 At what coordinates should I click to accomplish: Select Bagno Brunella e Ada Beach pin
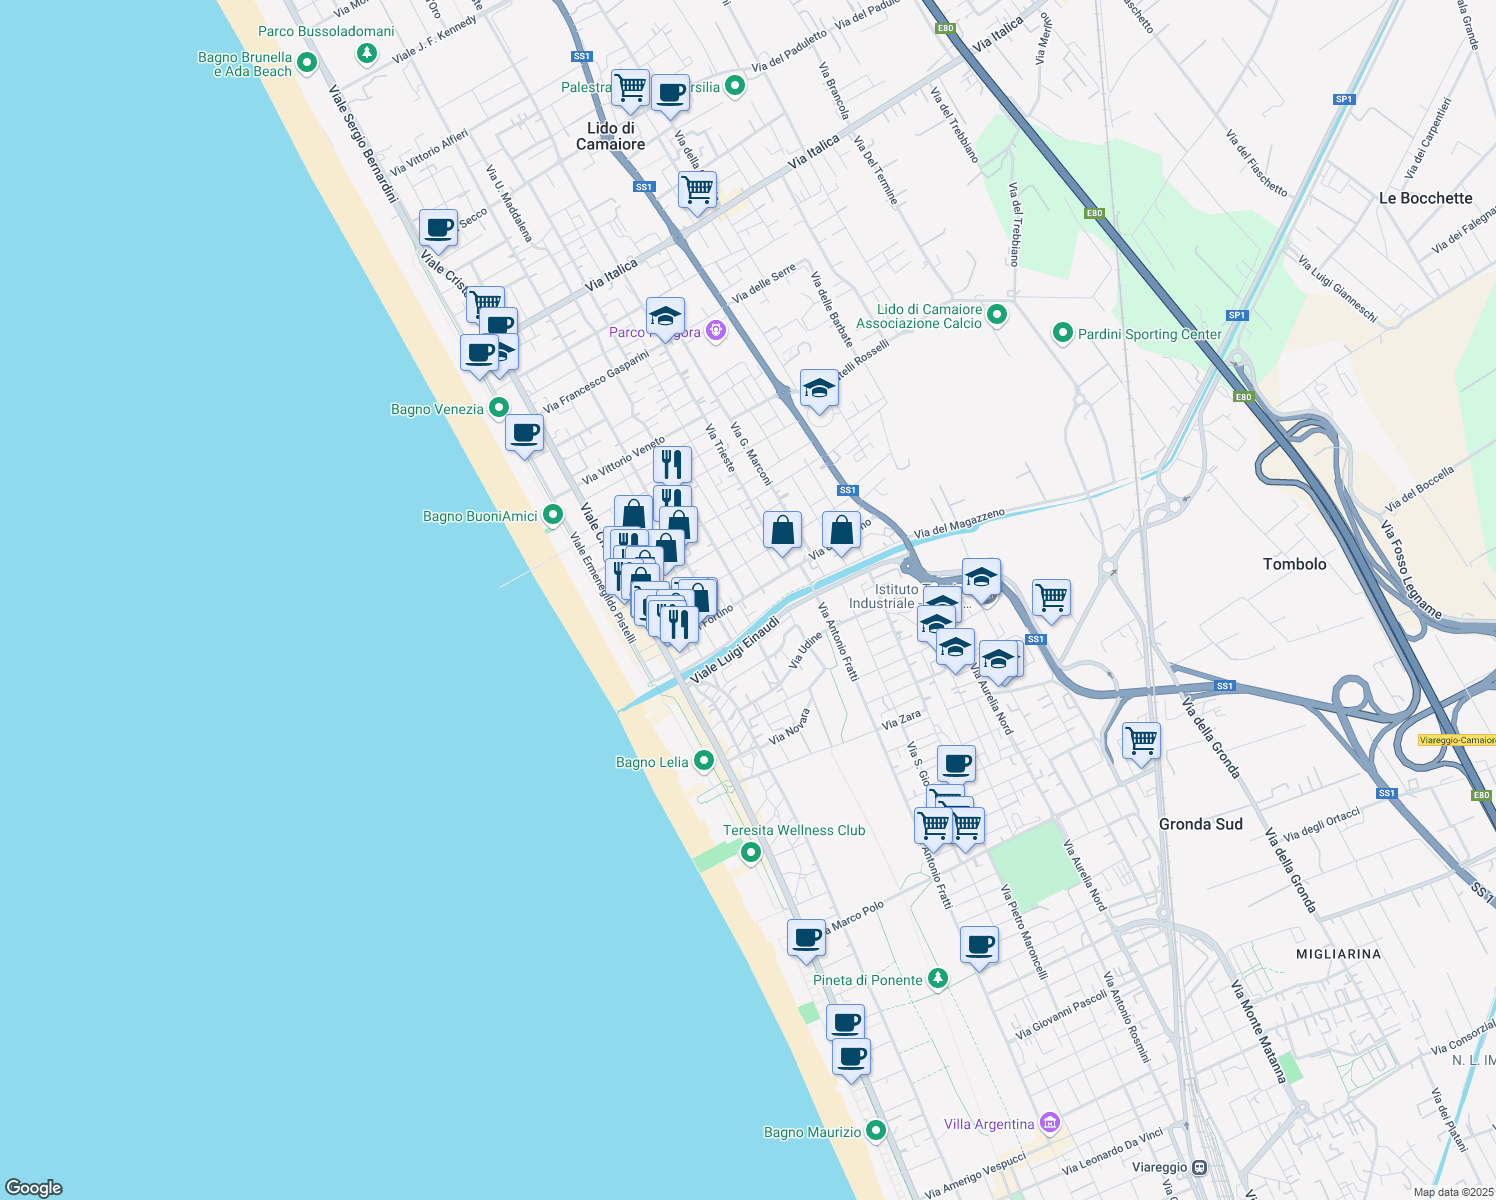pyautogui.click(x=307, y=63)
